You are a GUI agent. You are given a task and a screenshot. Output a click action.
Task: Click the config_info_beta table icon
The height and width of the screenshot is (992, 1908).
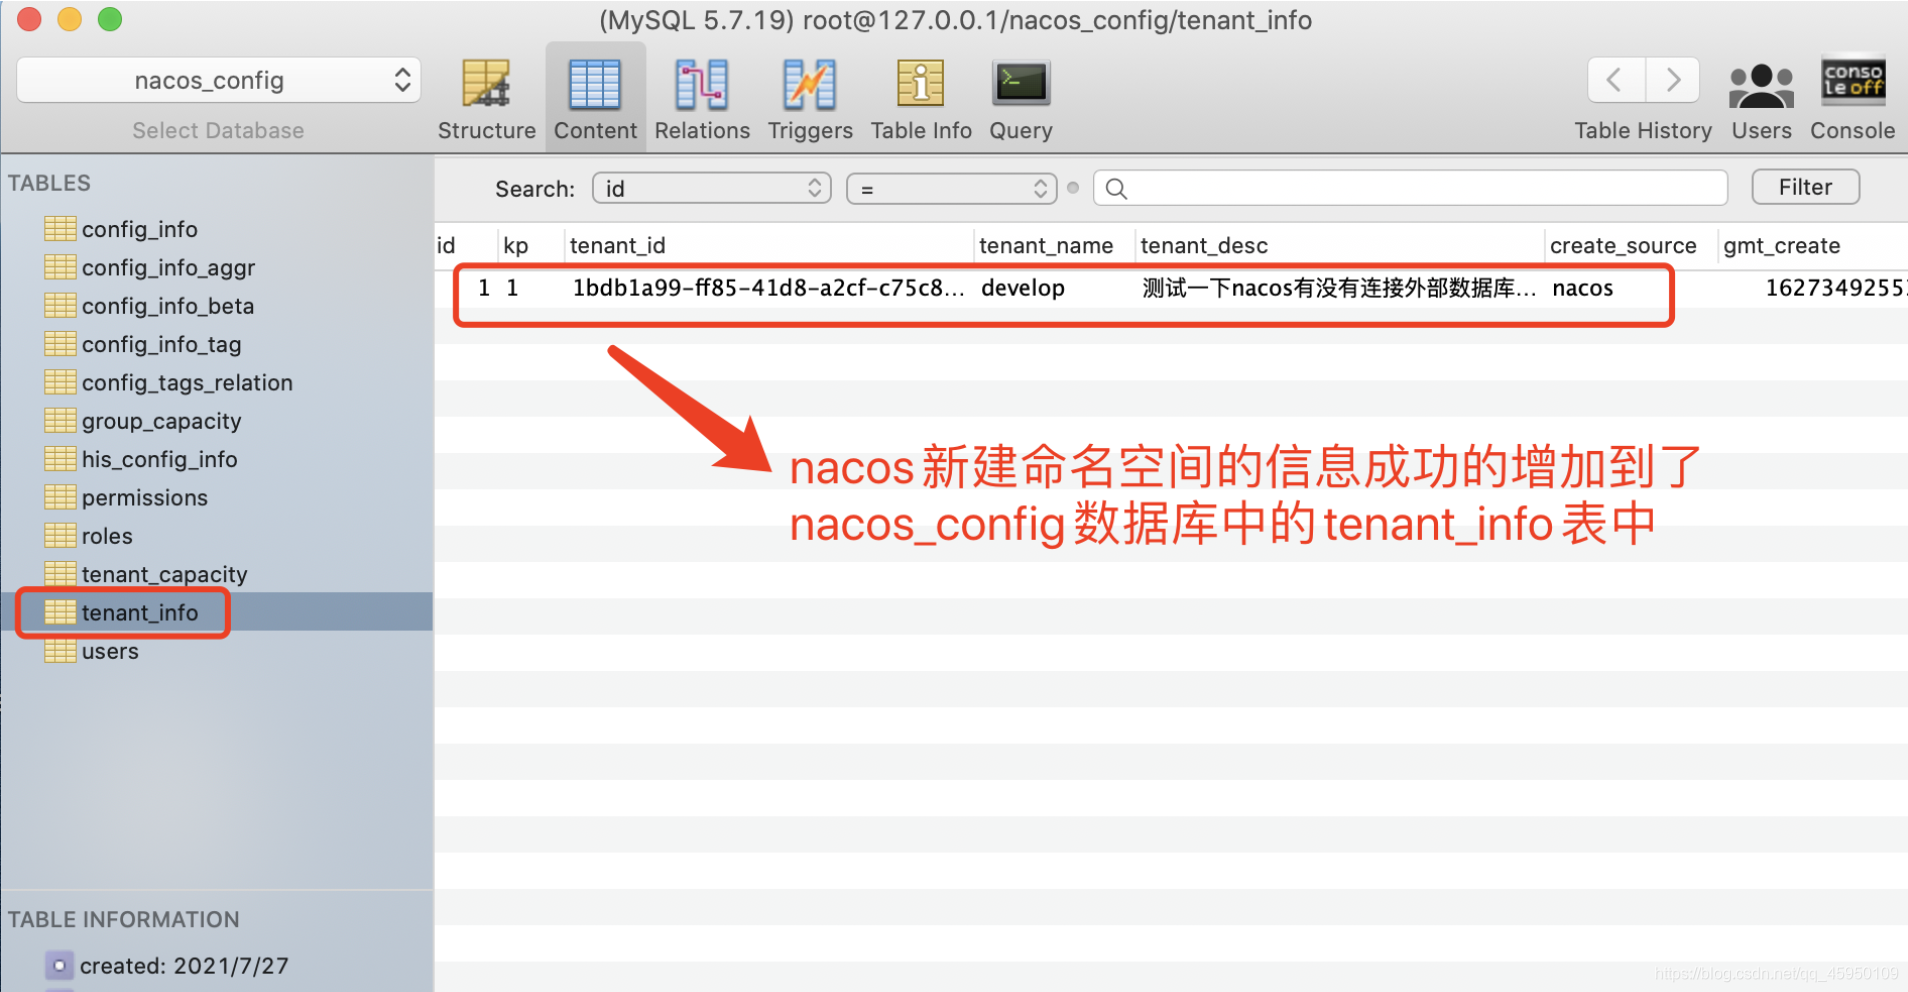[x=60, y=305]
